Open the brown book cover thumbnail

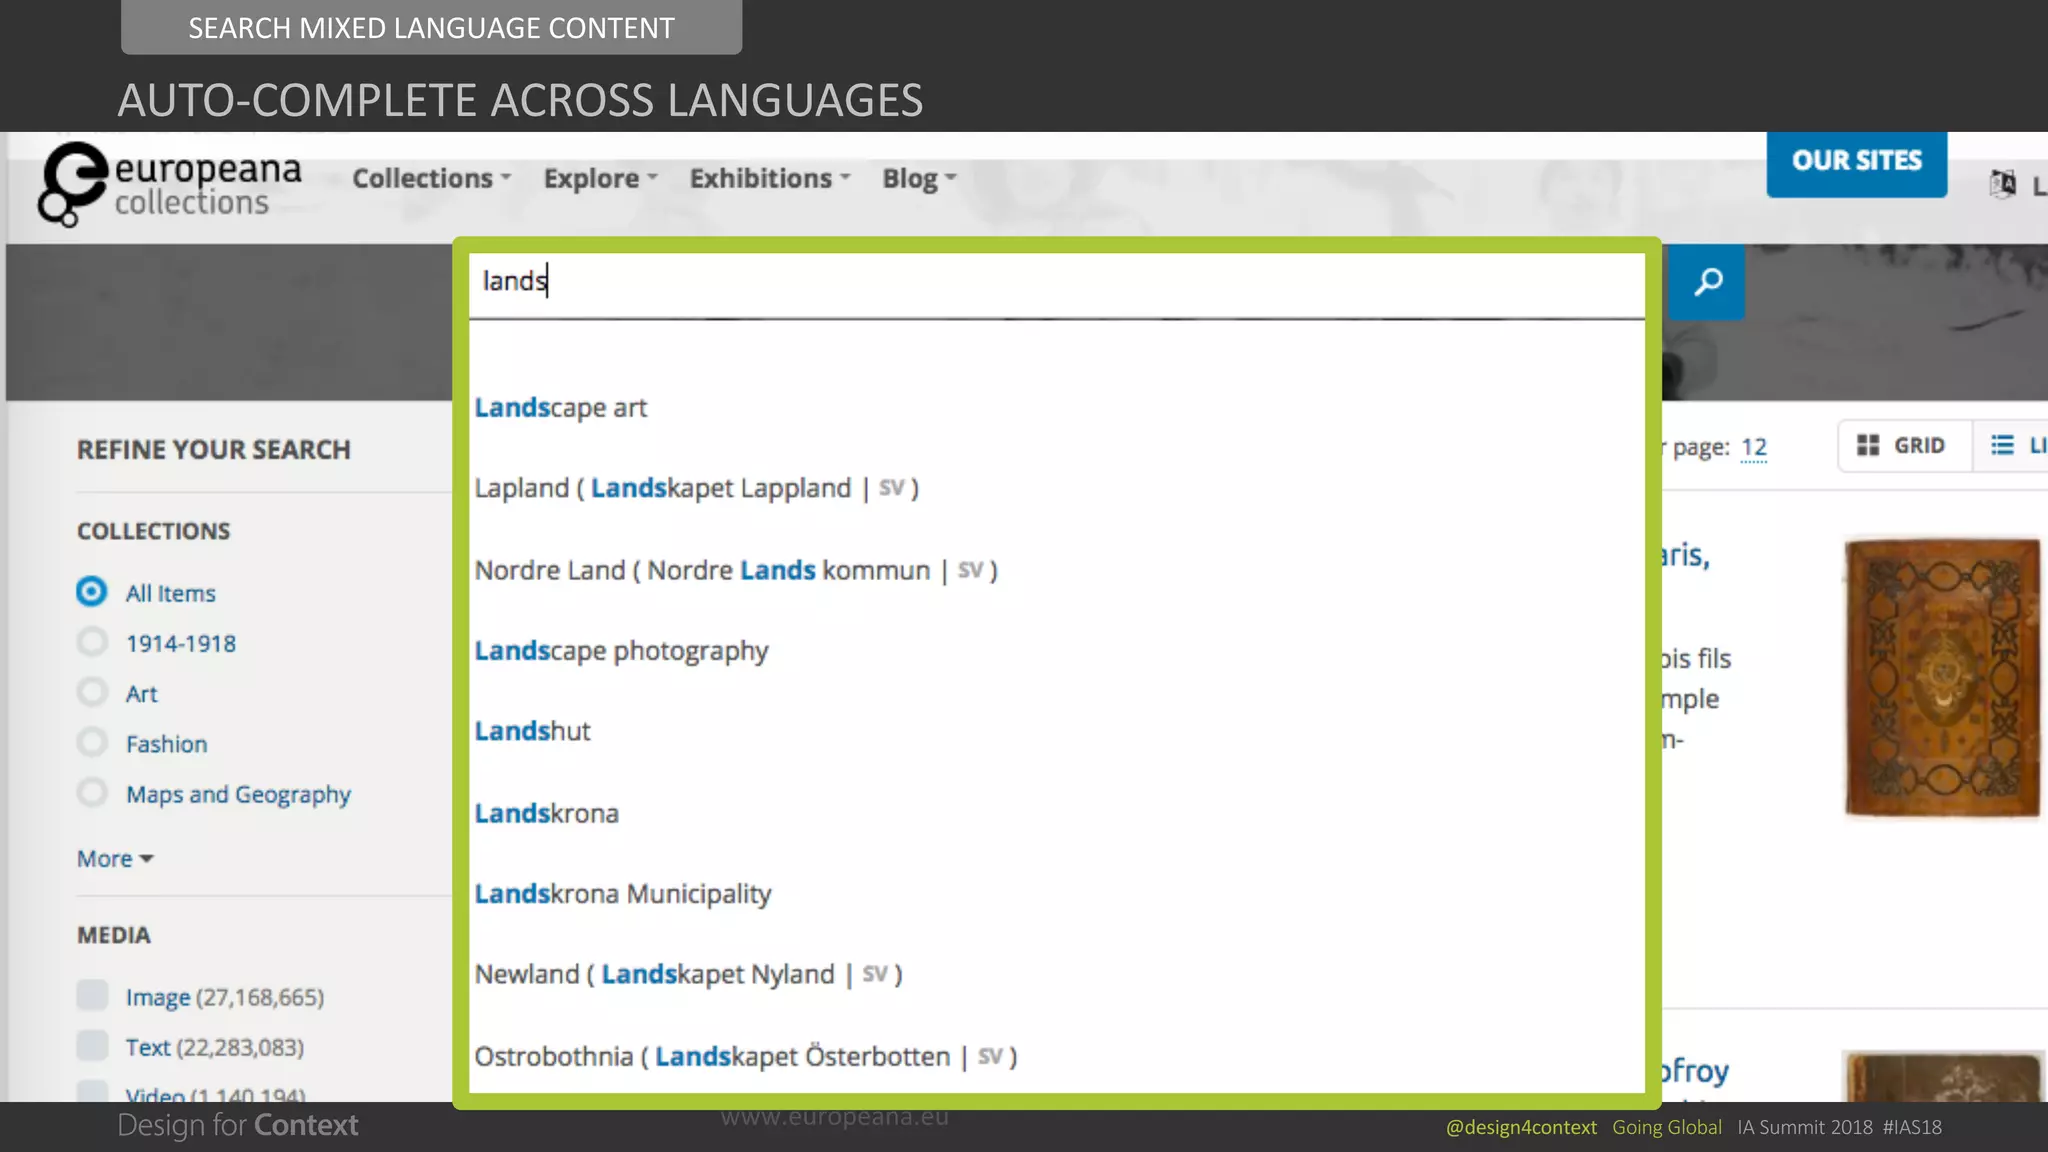pyautogui.click(x=1941, y=678)
